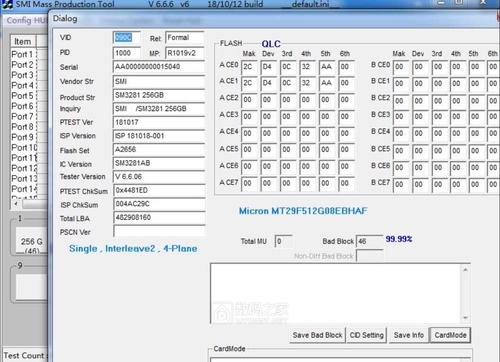Viewport: 500px width, 362px height.
Task: Click scroll down arrow in log box
Action: [x=465, y=318]
